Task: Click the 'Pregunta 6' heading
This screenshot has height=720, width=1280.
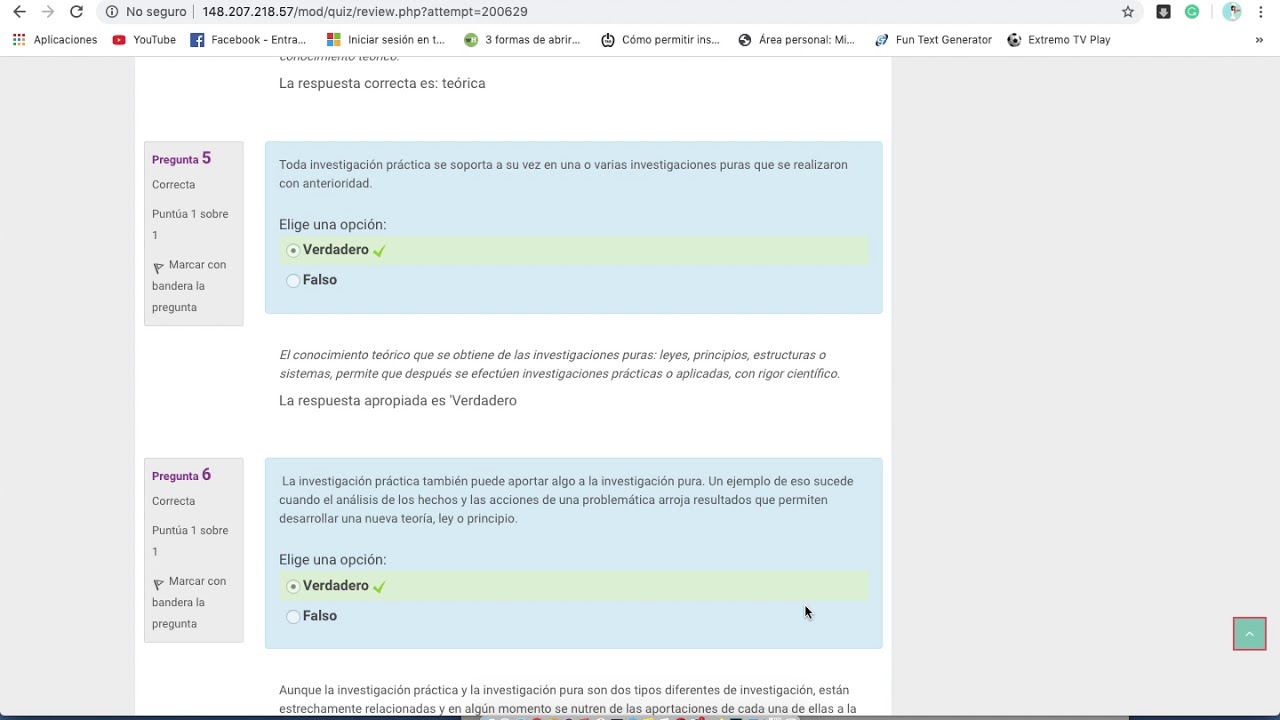Action: point(181,475)
